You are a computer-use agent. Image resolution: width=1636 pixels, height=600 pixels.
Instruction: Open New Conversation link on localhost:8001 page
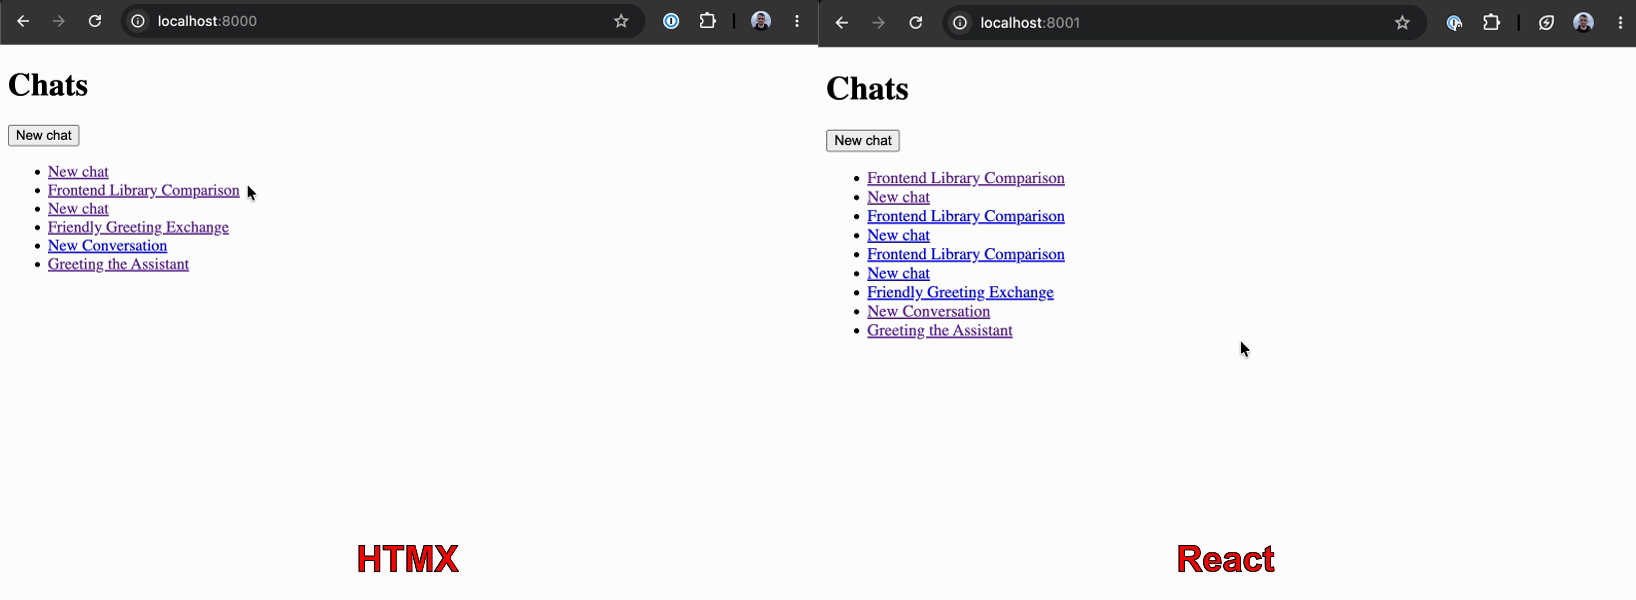[928, 311]
